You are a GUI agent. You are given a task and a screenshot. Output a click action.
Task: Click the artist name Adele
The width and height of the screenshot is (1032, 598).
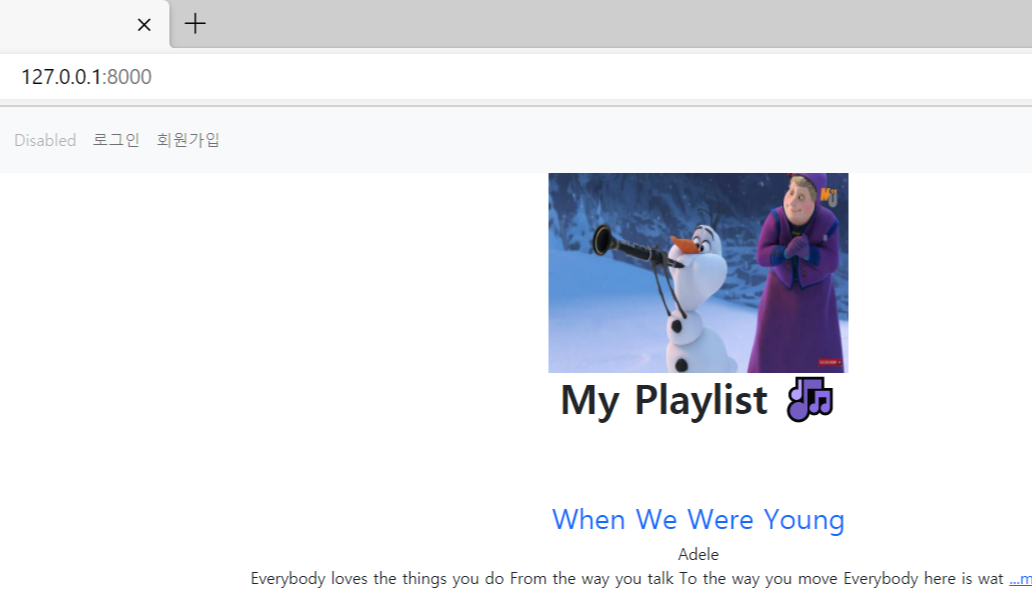(x=698, y=555)
